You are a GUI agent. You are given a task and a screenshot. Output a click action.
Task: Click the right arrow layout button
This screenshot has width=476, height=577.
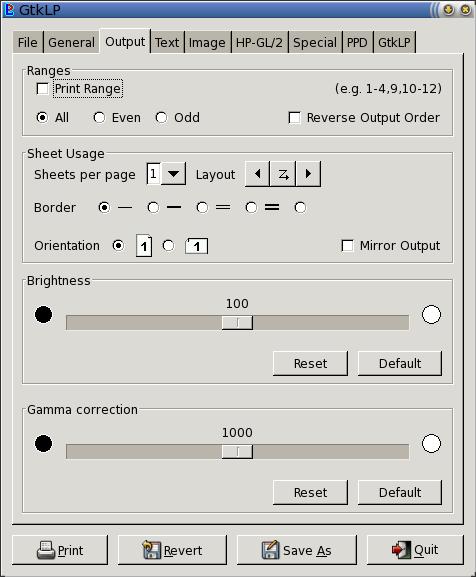(308, 174)
